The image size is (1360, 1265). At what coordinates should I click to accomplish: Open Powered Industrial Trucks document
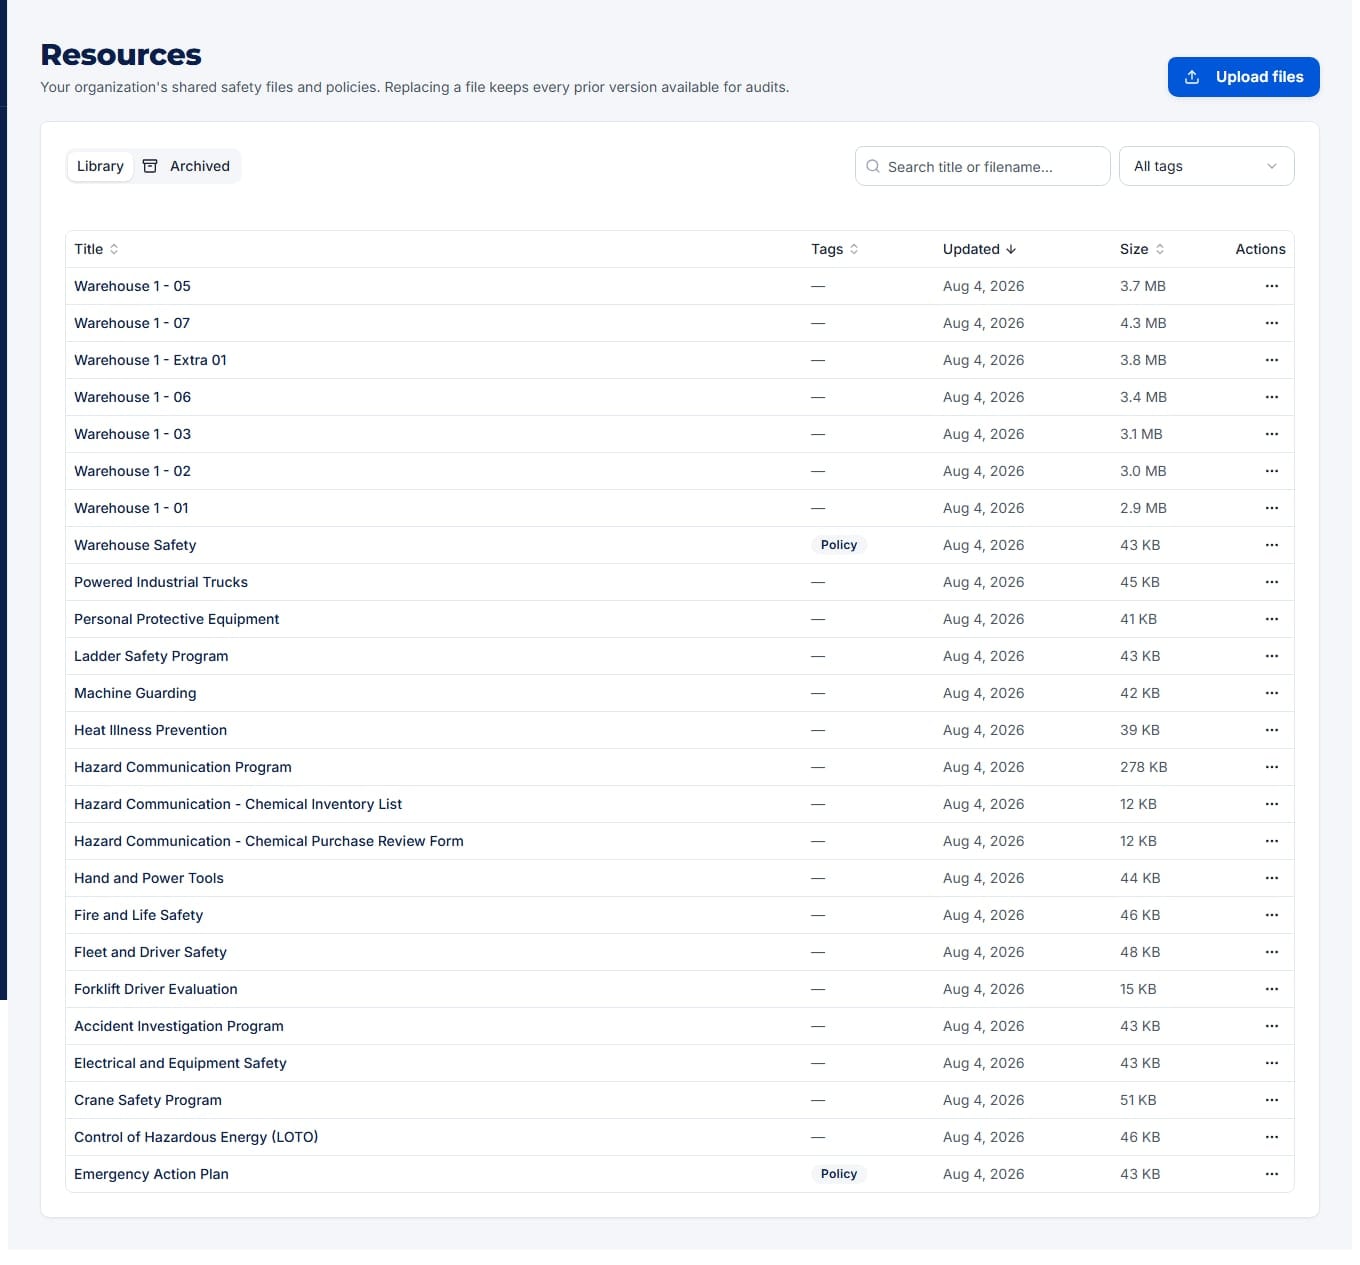pos(161,582)
